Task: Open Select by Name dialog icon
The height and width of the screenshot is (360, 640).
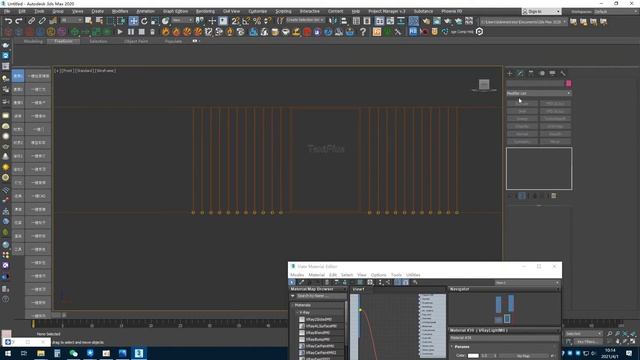Action: (99, 21)
